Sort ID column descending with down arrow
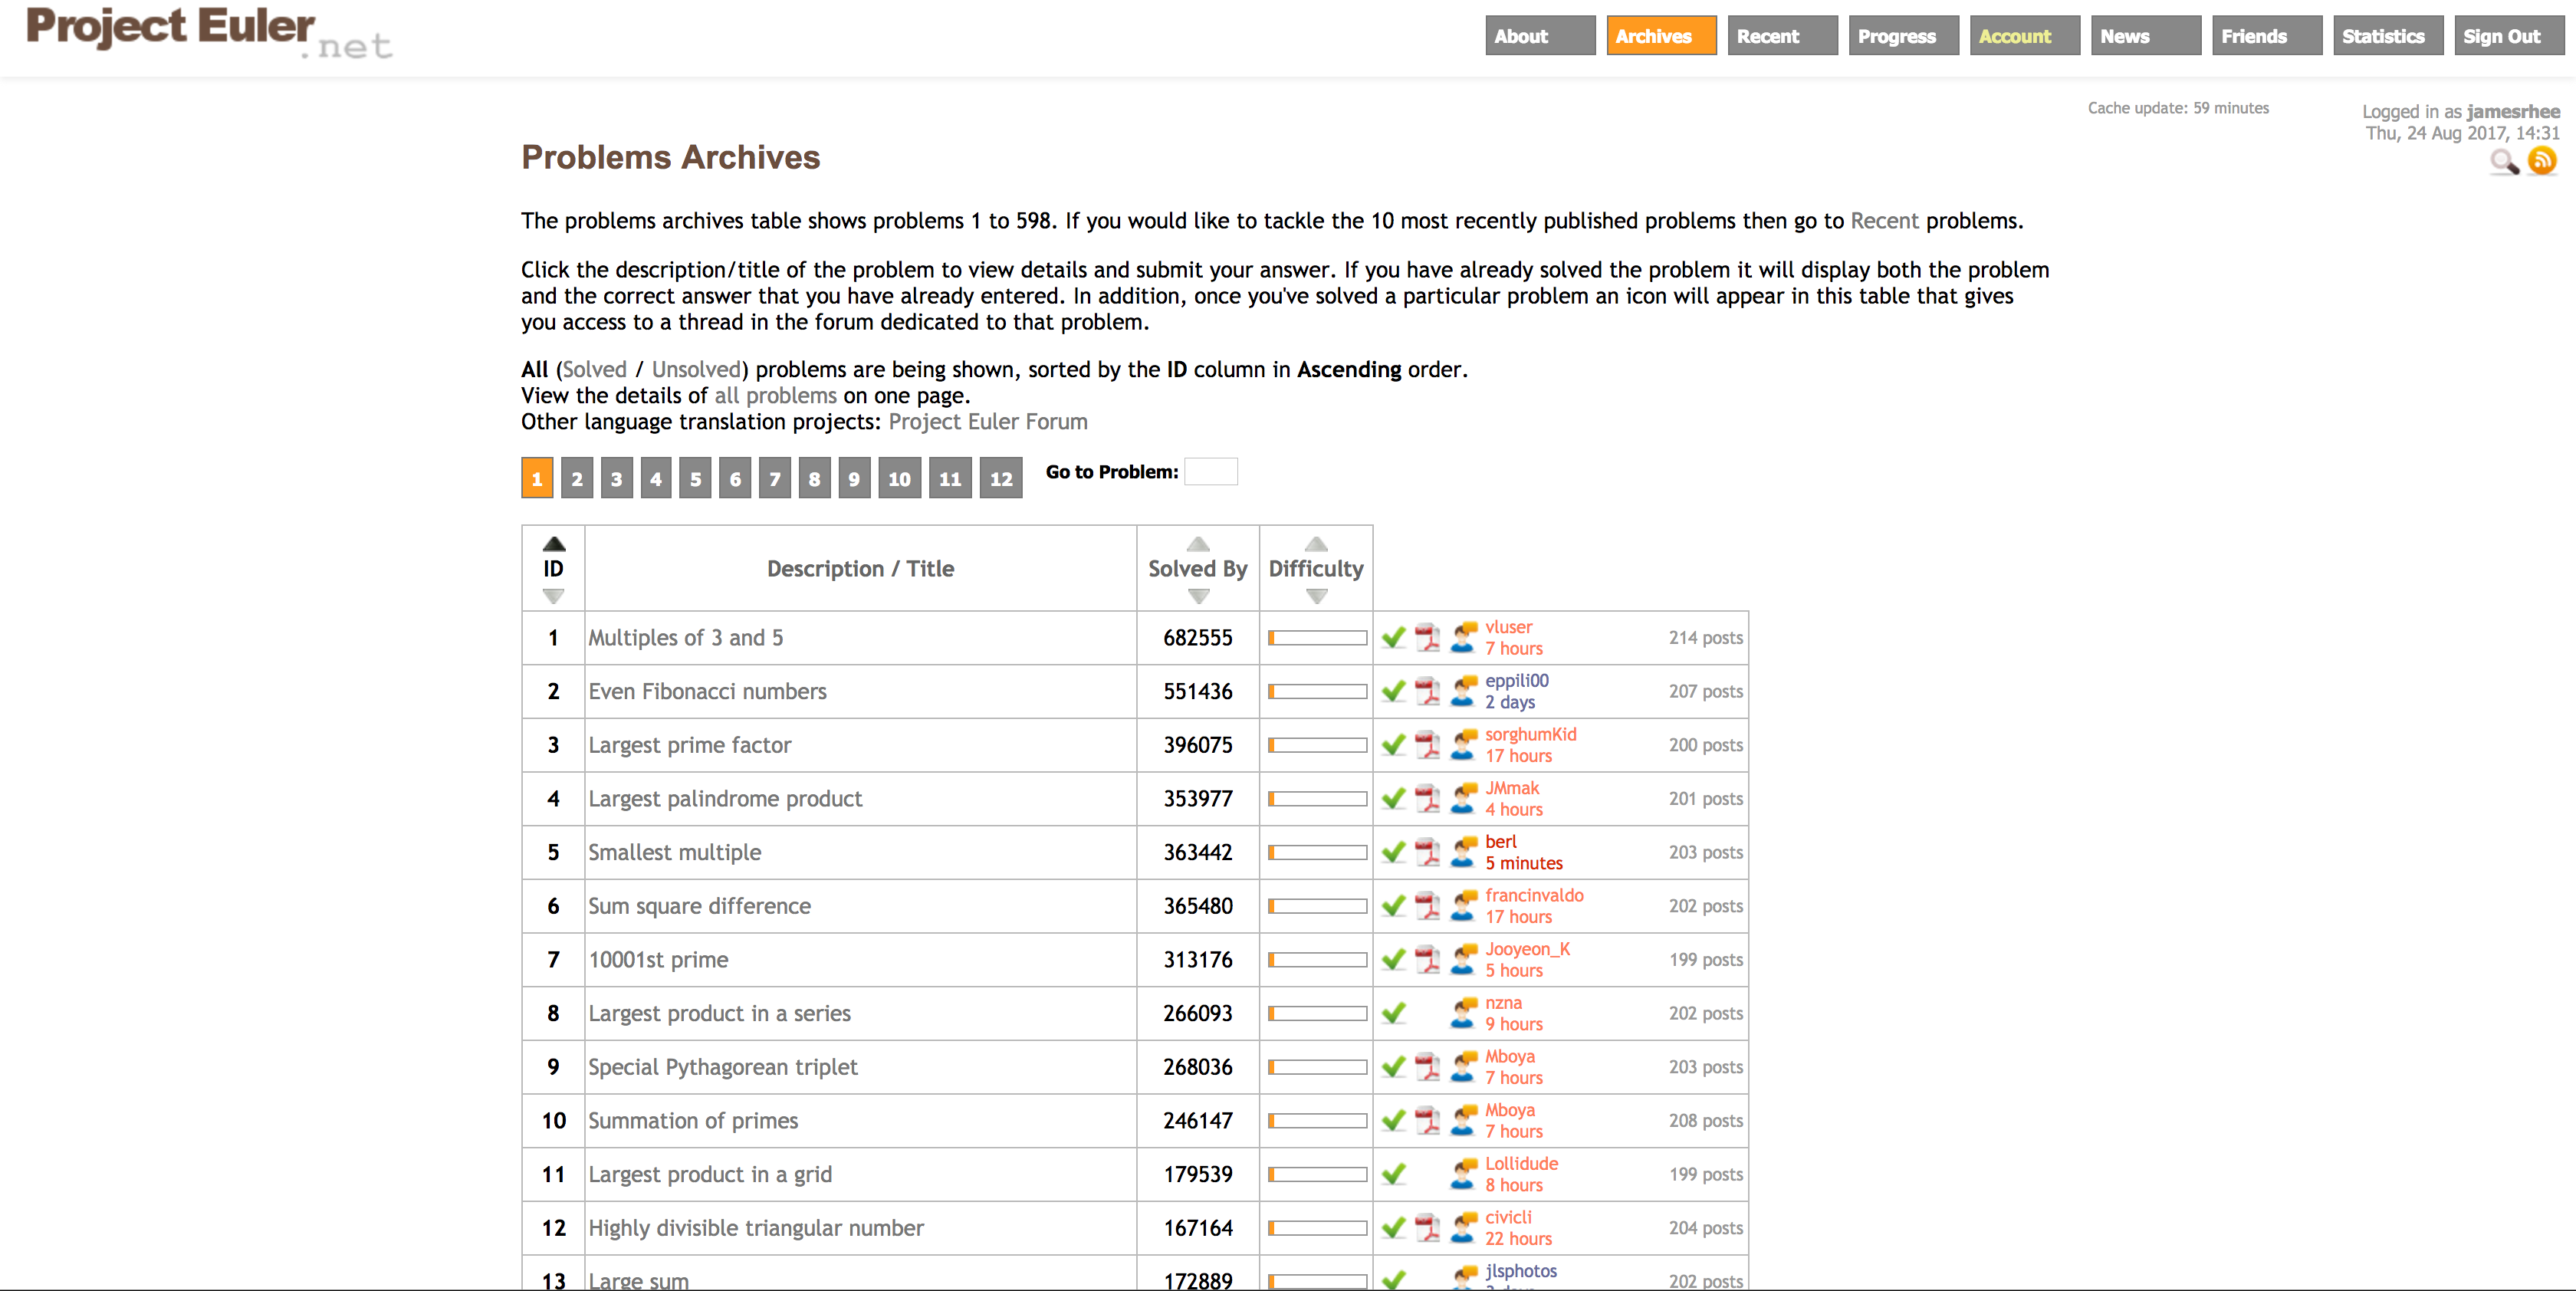The image size is (2576, 1291). 554,596
